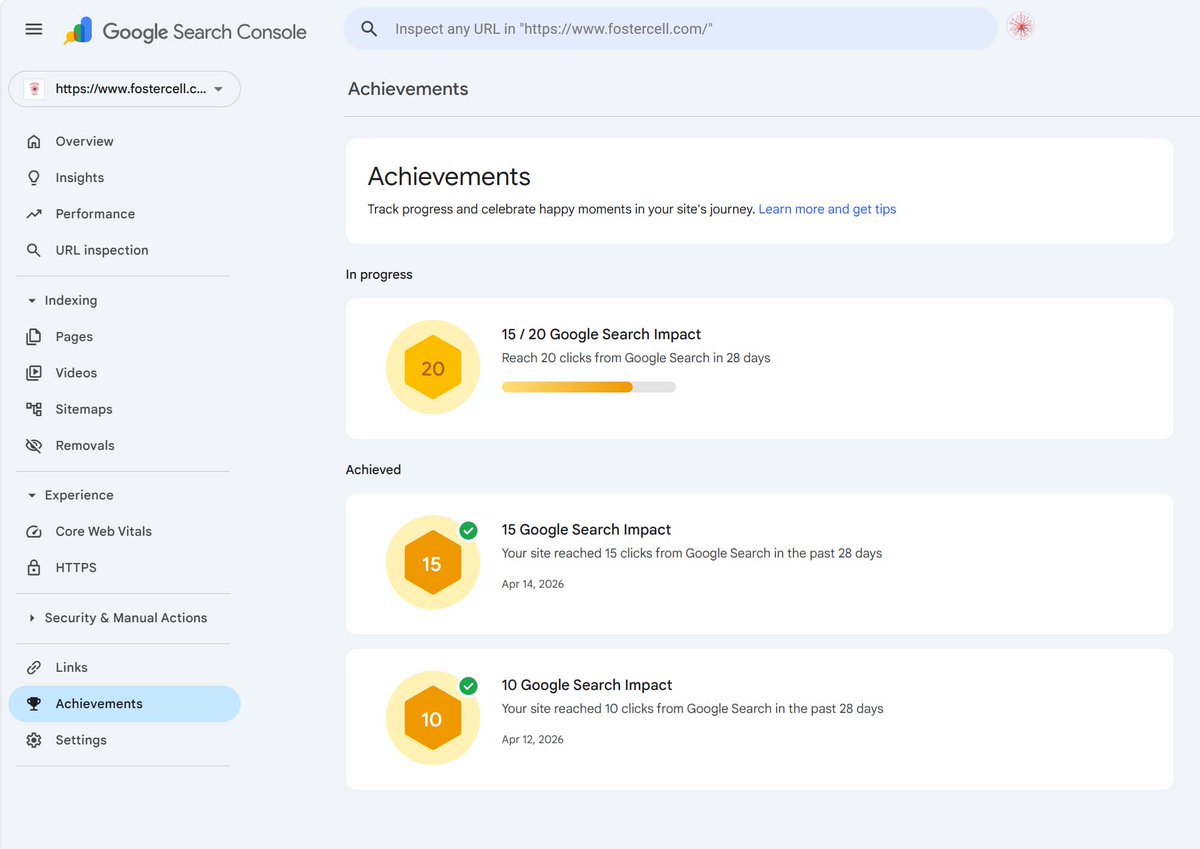Click the Pages document icon
The height and width of the screenshot is (849, 1200).
click(34, 337)
